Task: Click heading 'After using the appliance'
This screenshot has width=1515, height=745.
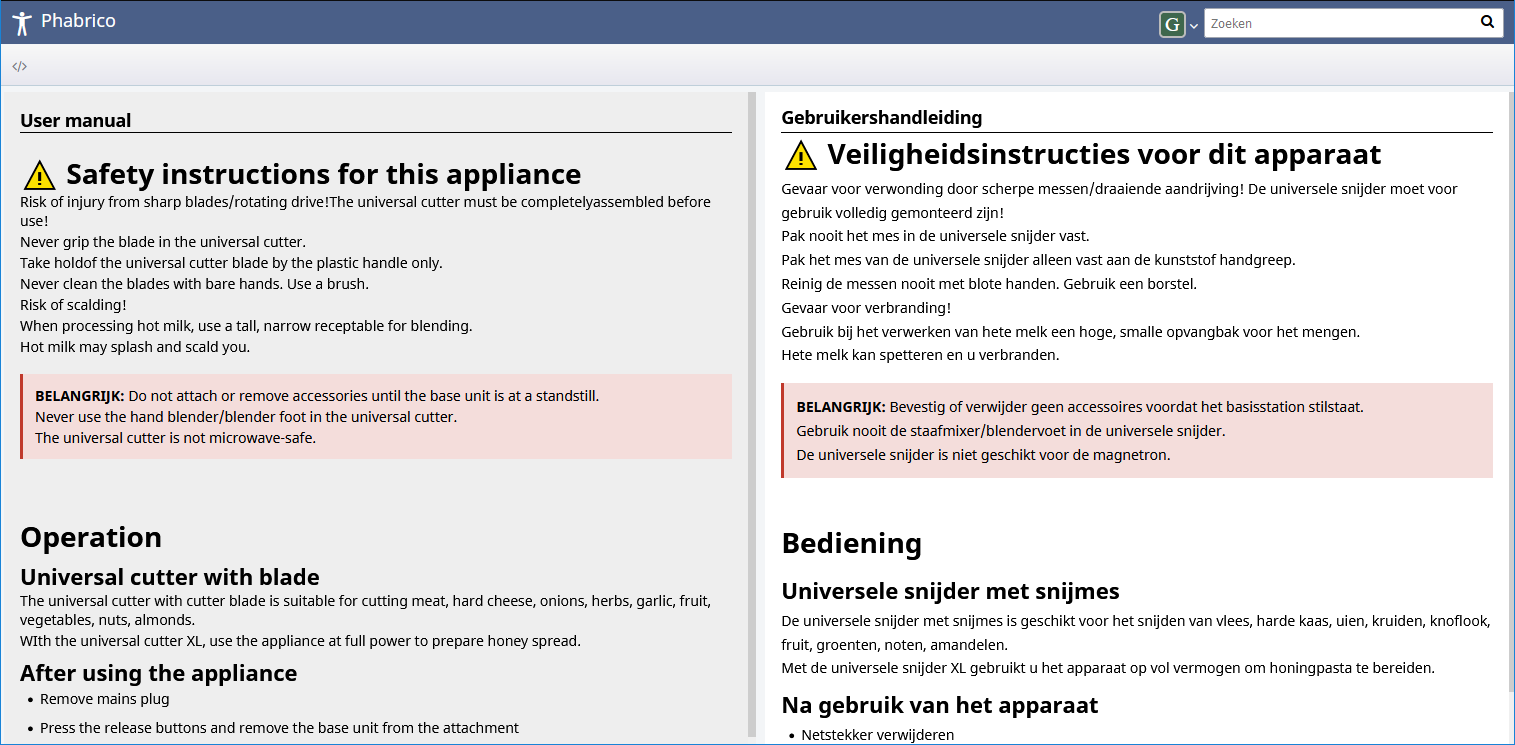Action: click(x=159, y=673)
